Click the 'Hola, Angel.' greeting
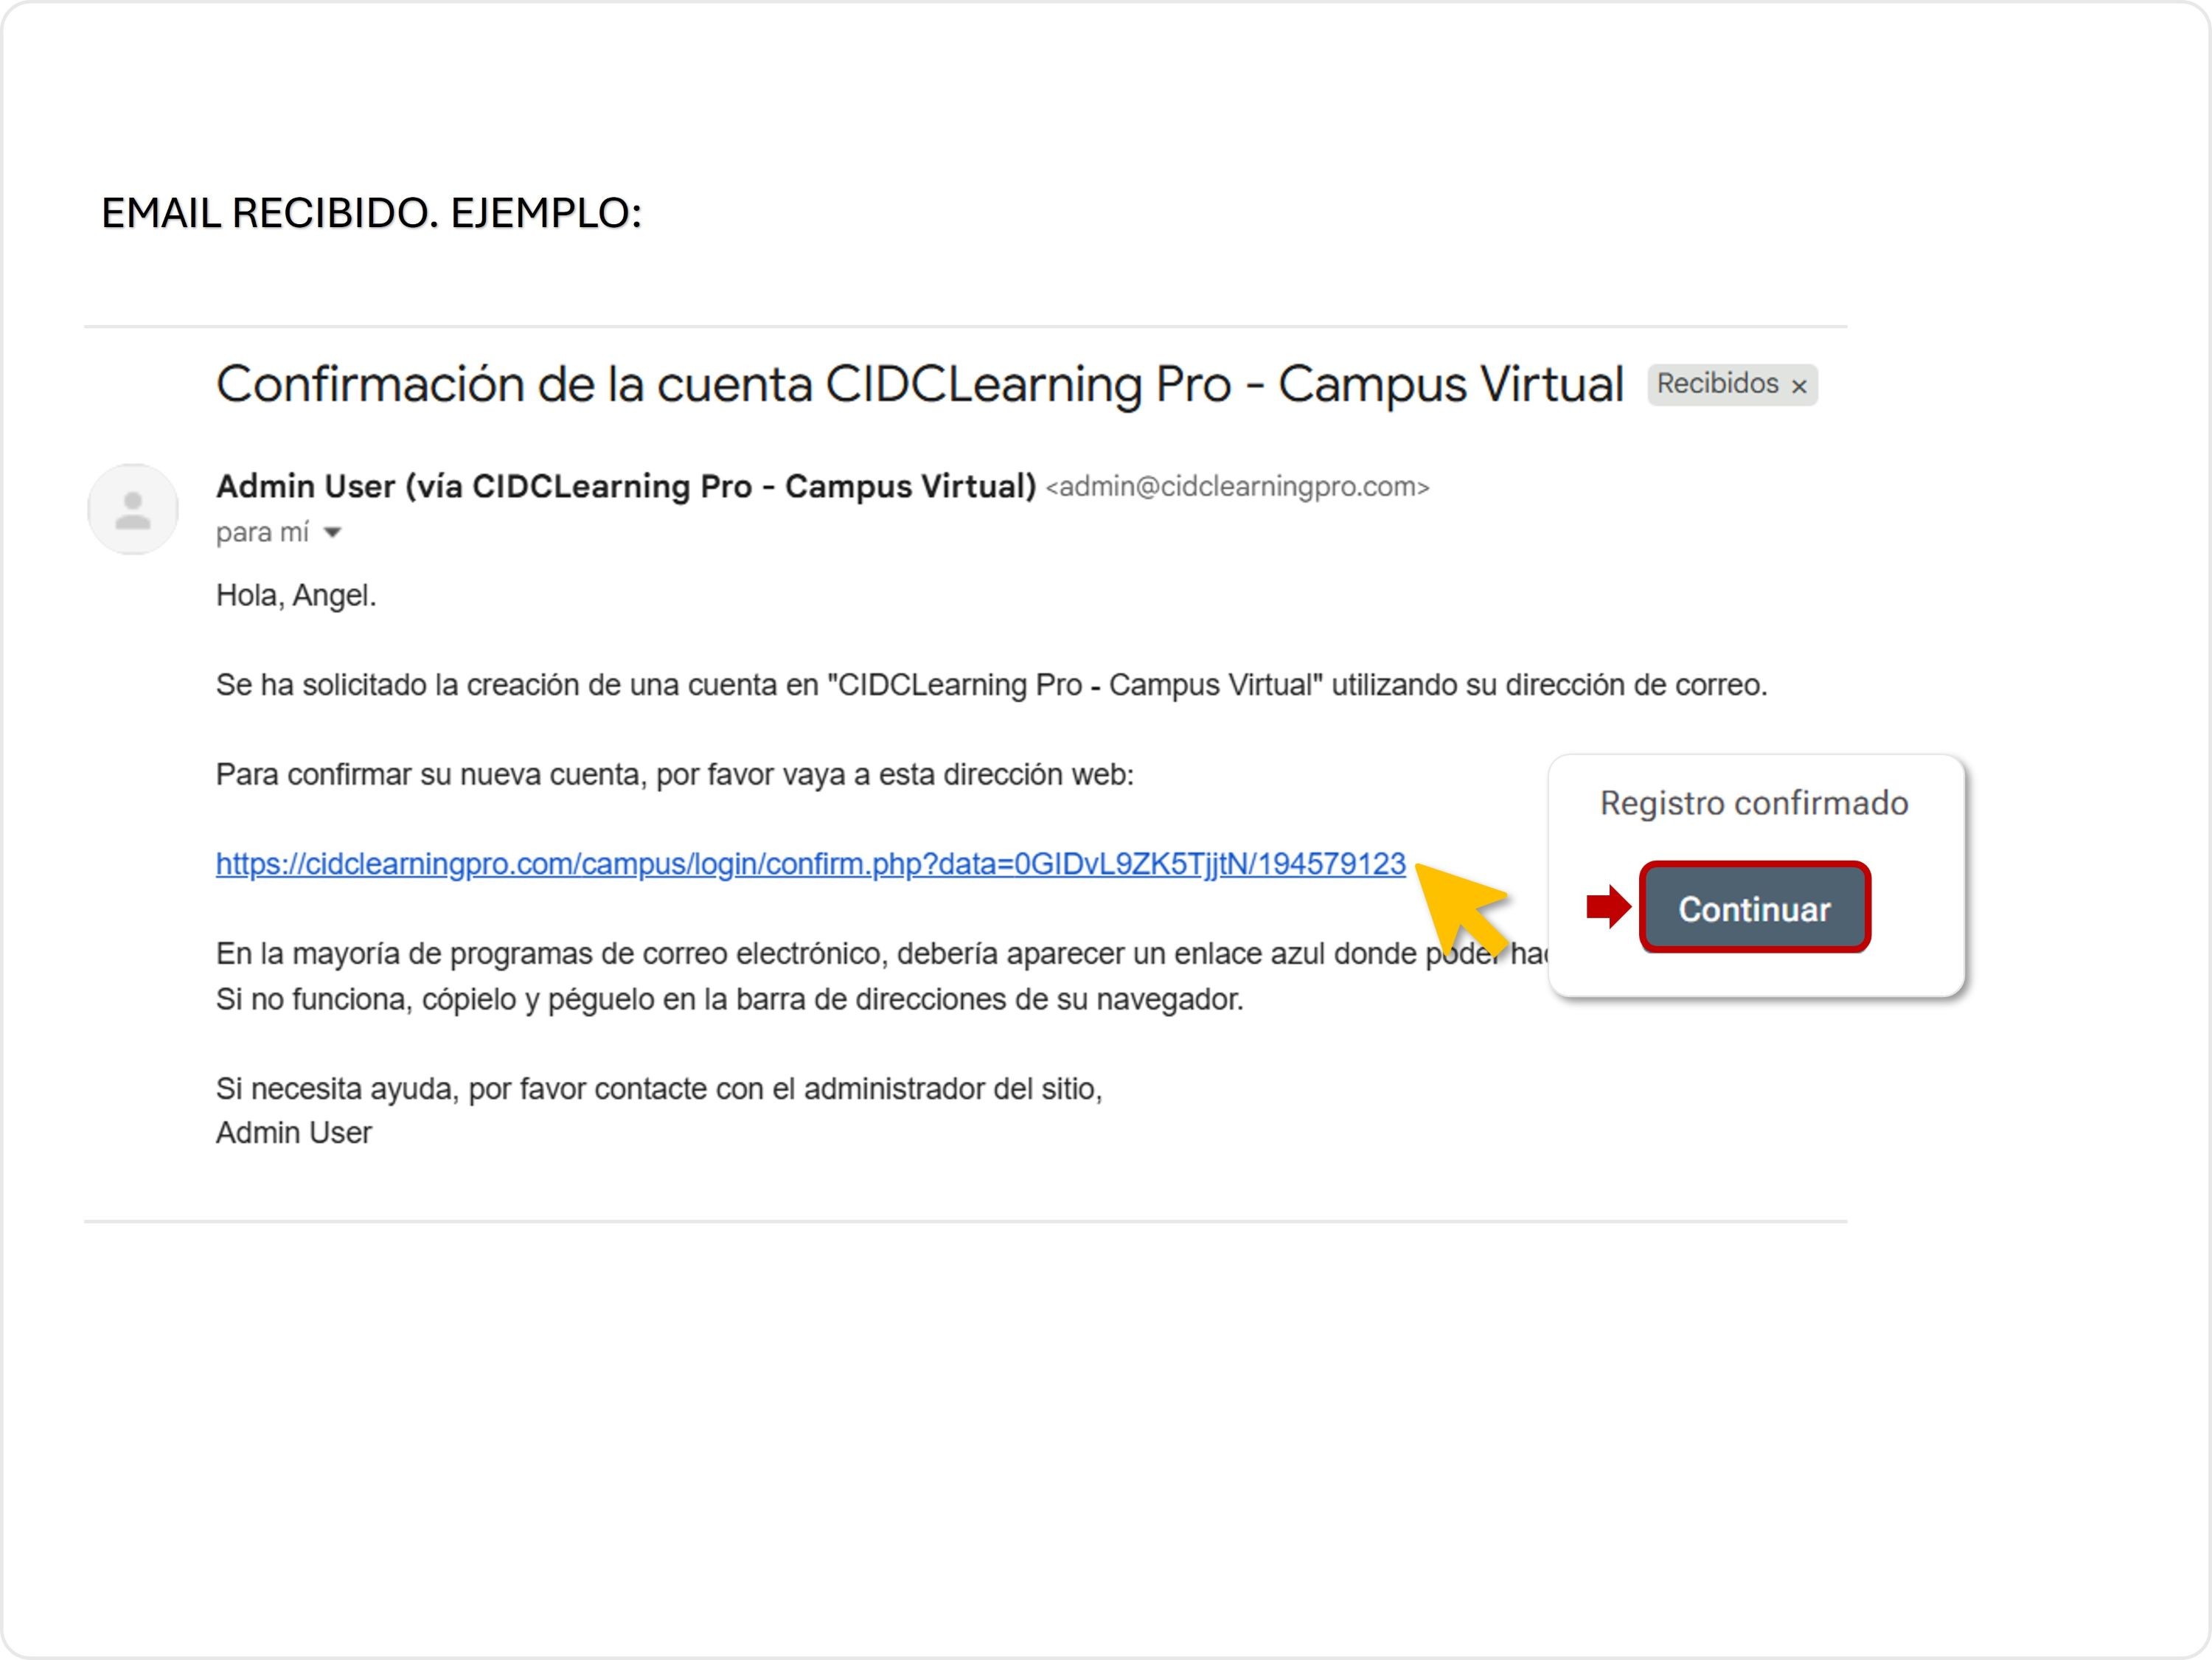Screen dimensions: 2212x1660 pos(296,596)
